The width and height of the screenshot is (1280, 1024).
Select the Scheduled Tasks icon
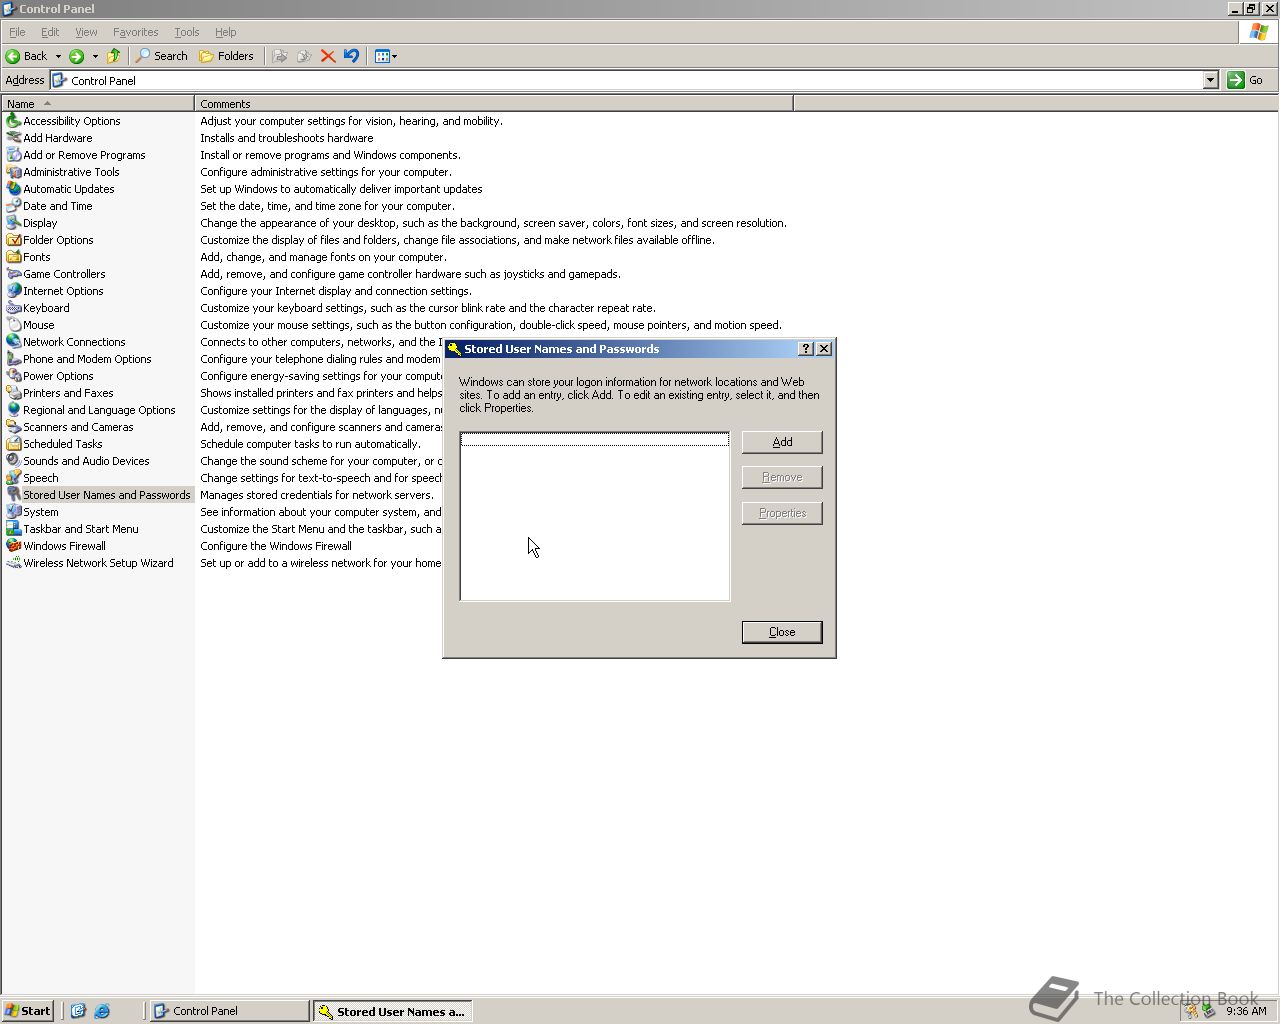13,444
